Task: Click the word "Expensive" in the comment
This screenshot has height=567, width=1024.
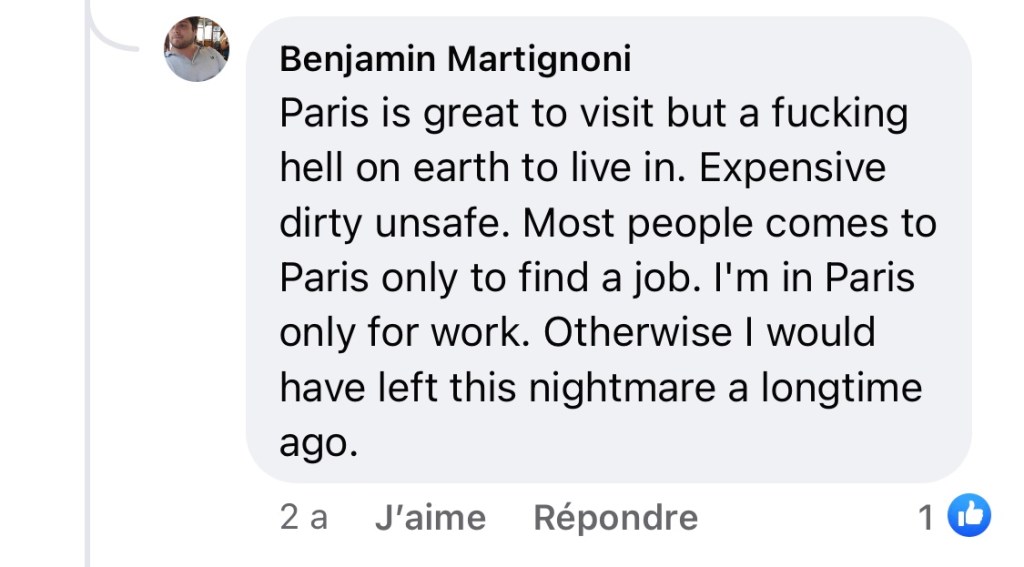Action: pyautogui.click(x=792, y=168)
